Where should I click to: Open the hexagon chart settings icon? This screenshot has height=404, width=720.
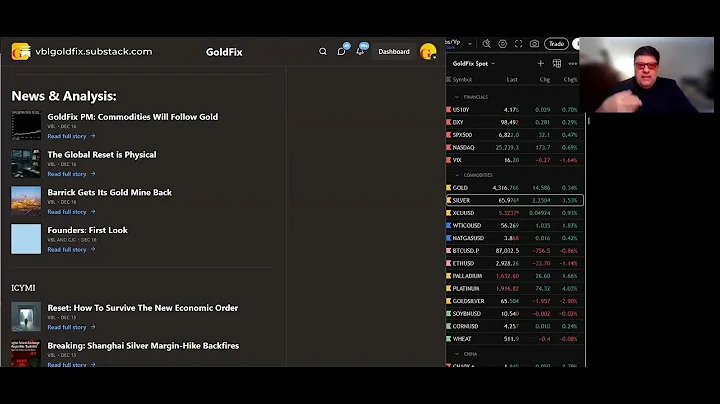click(503, 44)
